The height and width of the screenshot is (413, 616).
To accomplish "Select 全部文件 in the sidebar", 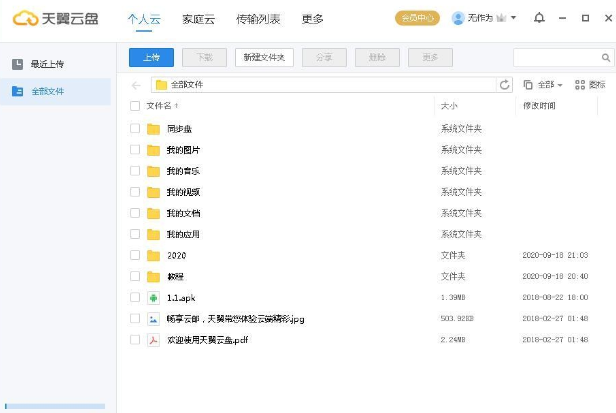I will coord(55,91).
